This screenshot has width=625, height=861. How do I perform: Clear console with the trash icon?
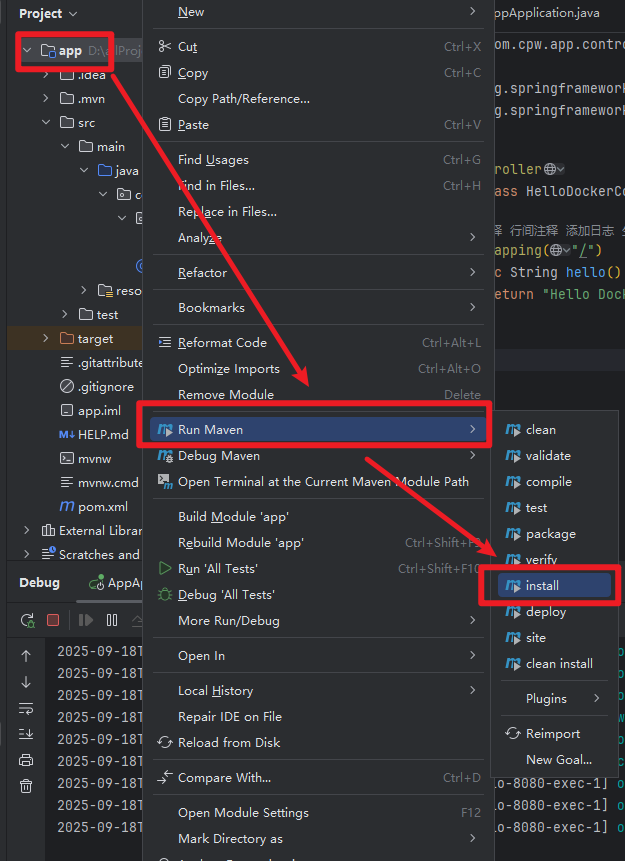point(26,786)
